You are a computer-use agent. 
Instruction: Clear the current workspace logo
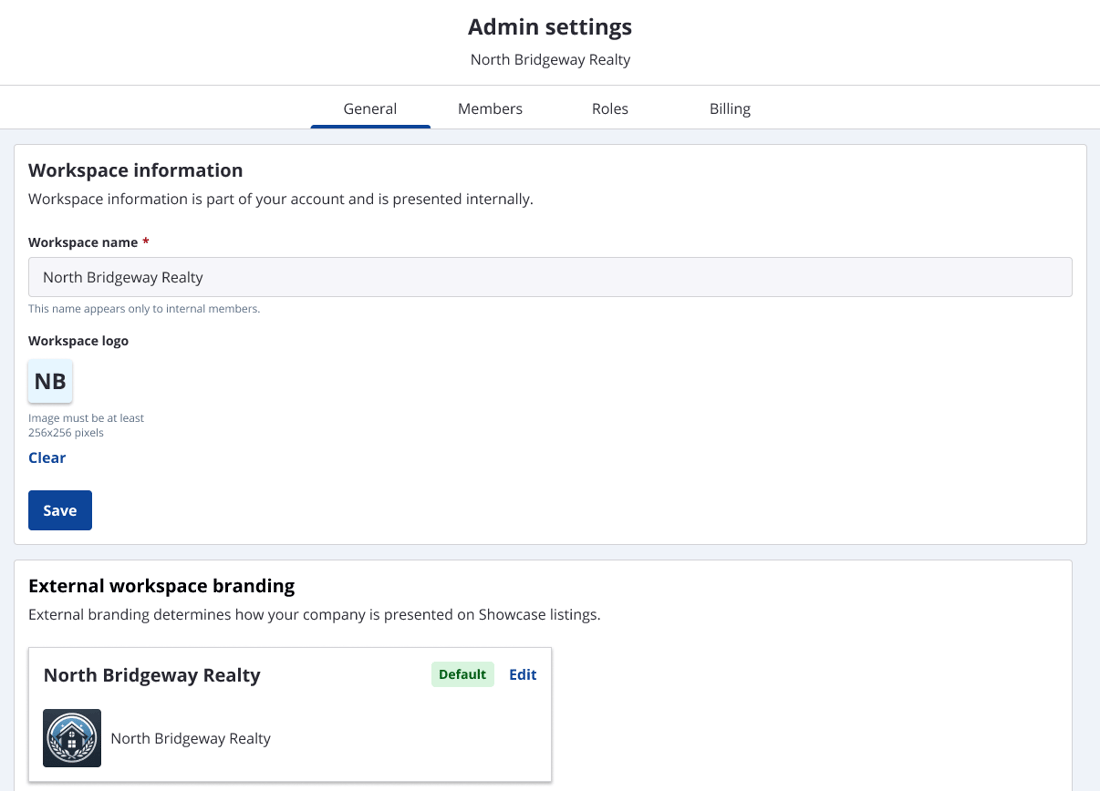(46, 457)
